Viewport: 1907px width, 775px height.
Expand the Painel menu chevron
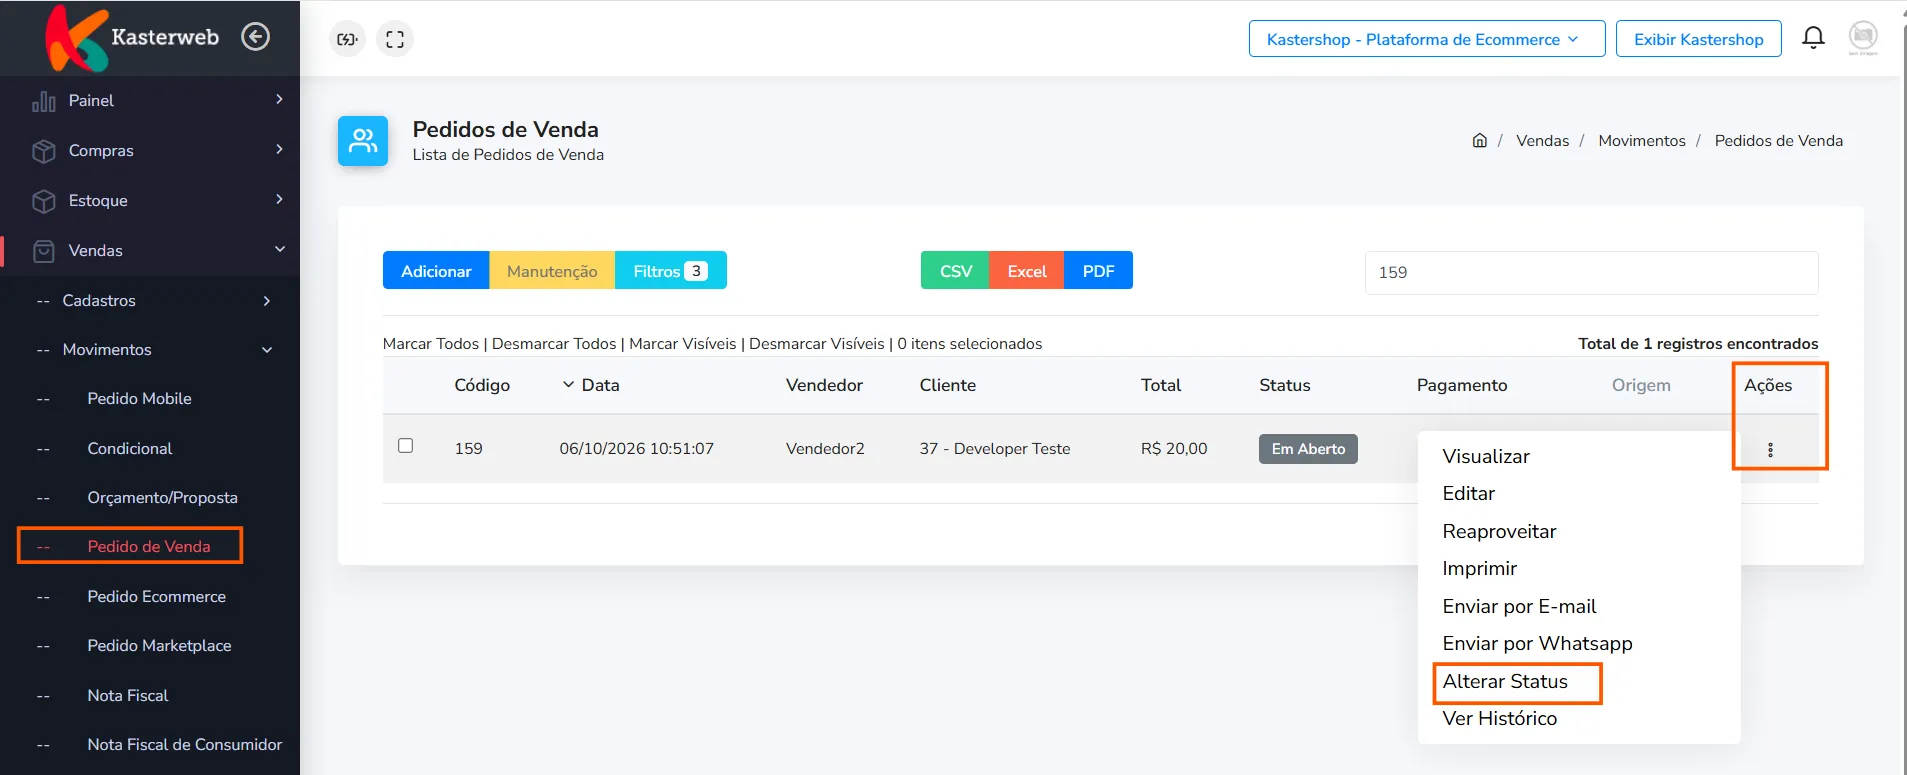point(279,99)
